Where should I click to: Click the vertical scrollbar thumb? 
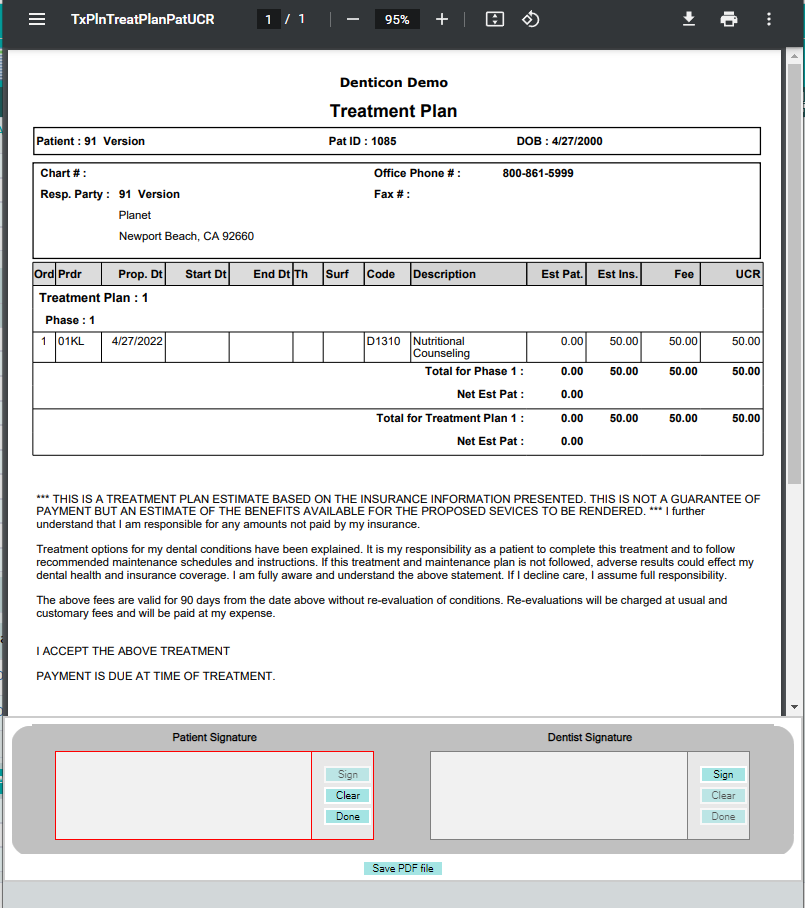pos(794,273)
